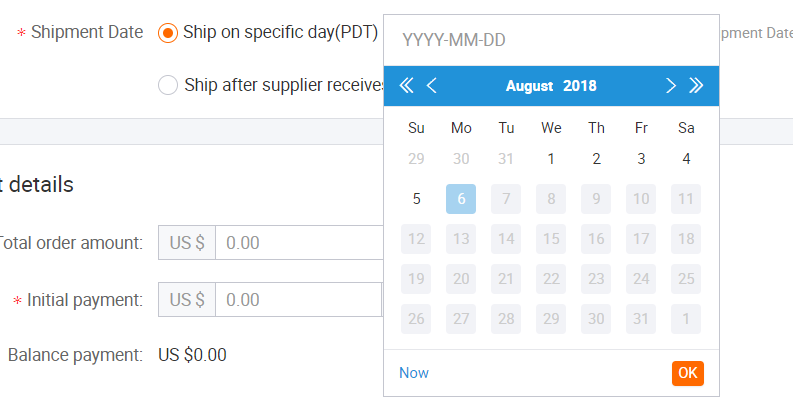
Task: Choose August 5 in calendar
Action: click(416, 199)
